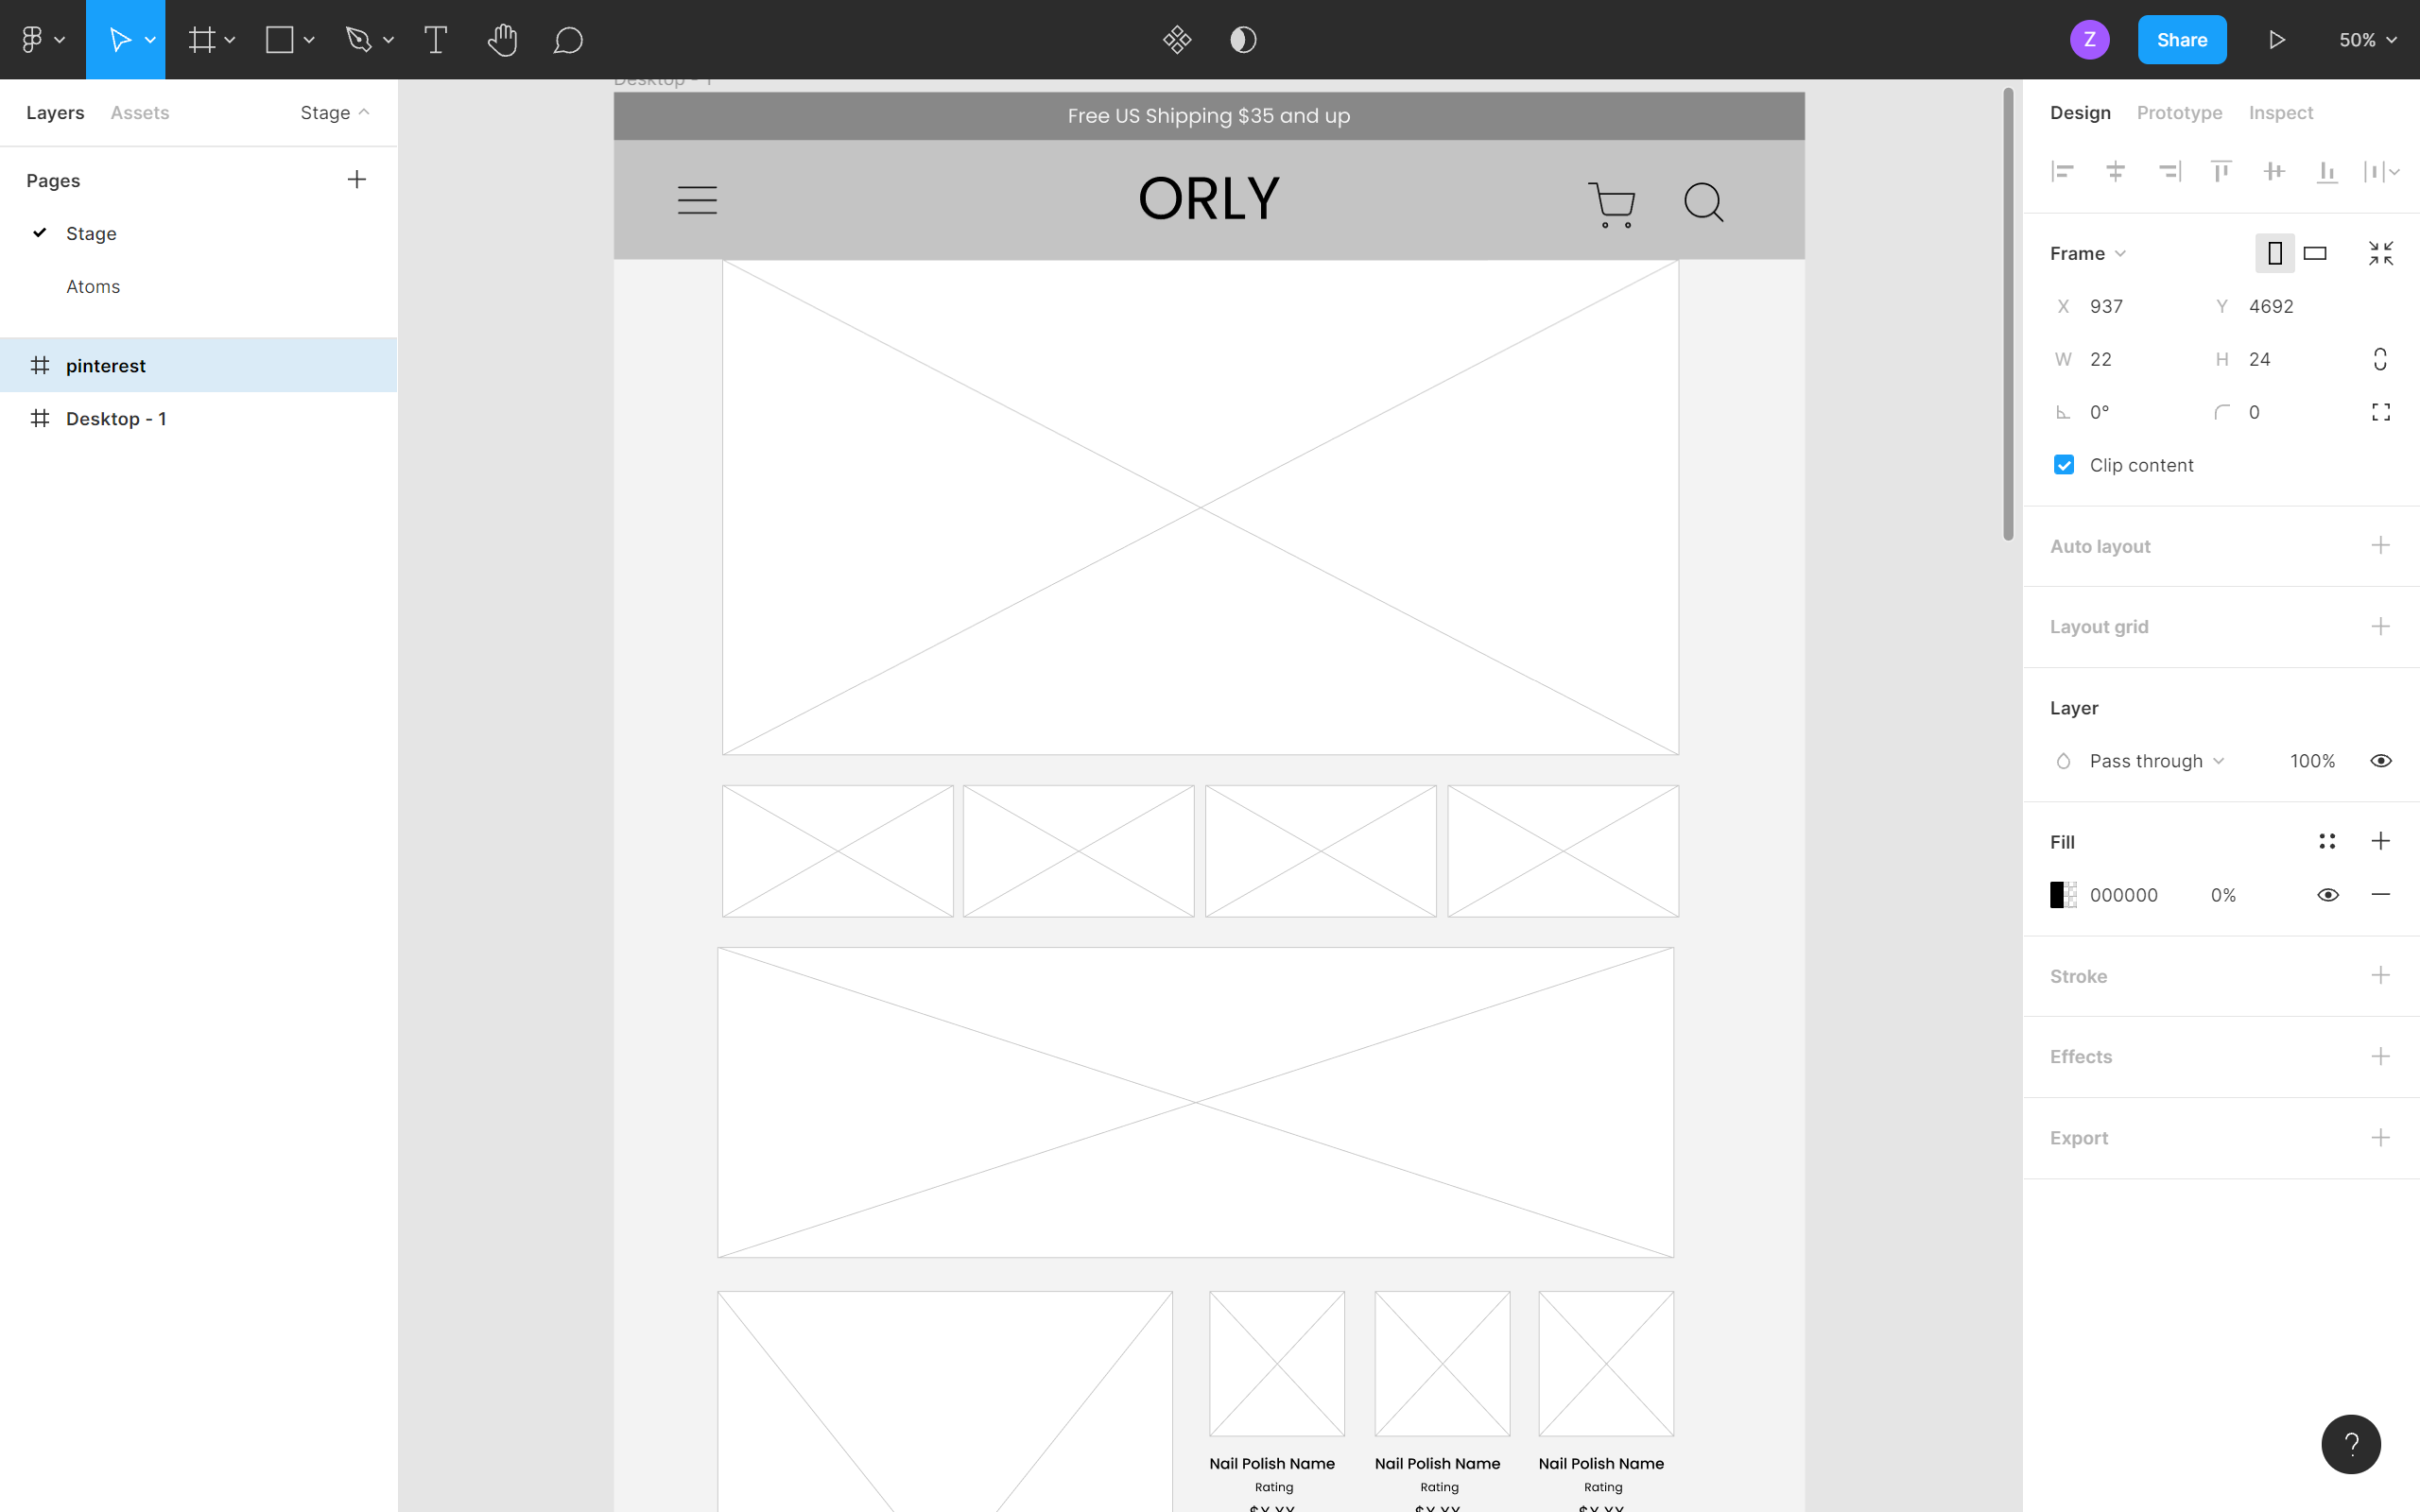Switch to the Inspect tab
This screenshot has height=1512, width=2420.
point(2281,112)
